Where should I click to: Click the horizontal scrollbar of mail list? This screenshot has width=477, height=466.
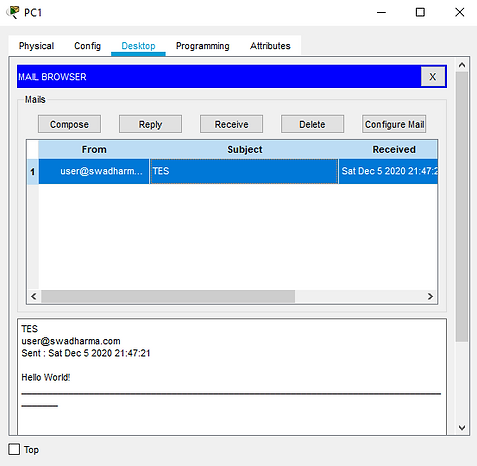pyautogui.click(x=168, y=296)
